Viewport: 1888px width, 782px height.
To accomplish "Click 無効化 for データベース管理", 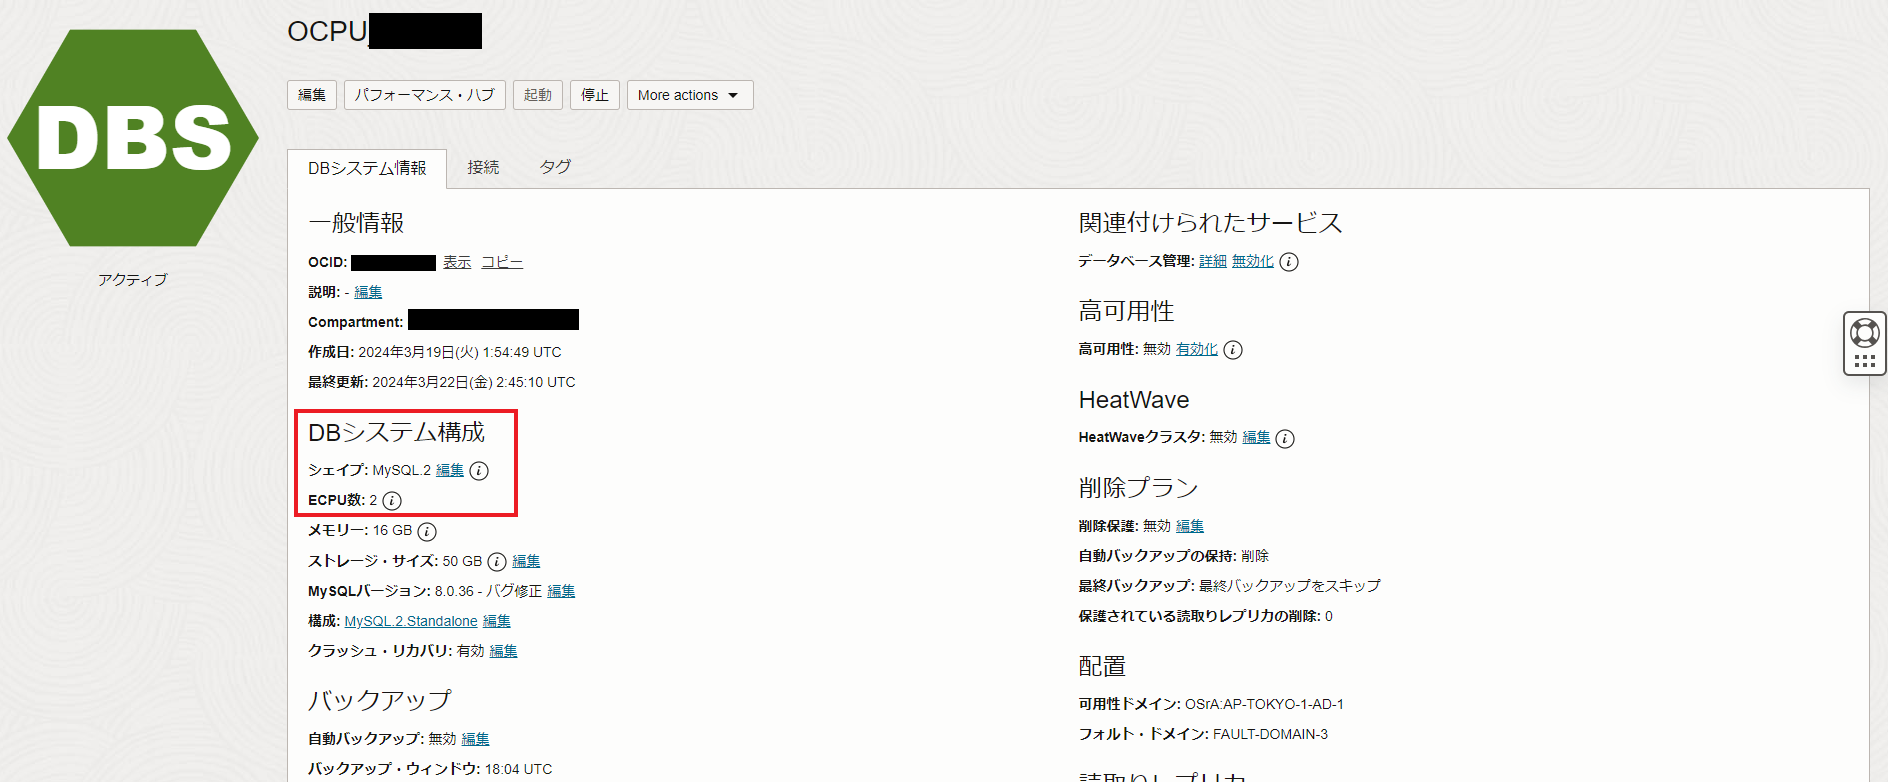I will pos(1253,261).
